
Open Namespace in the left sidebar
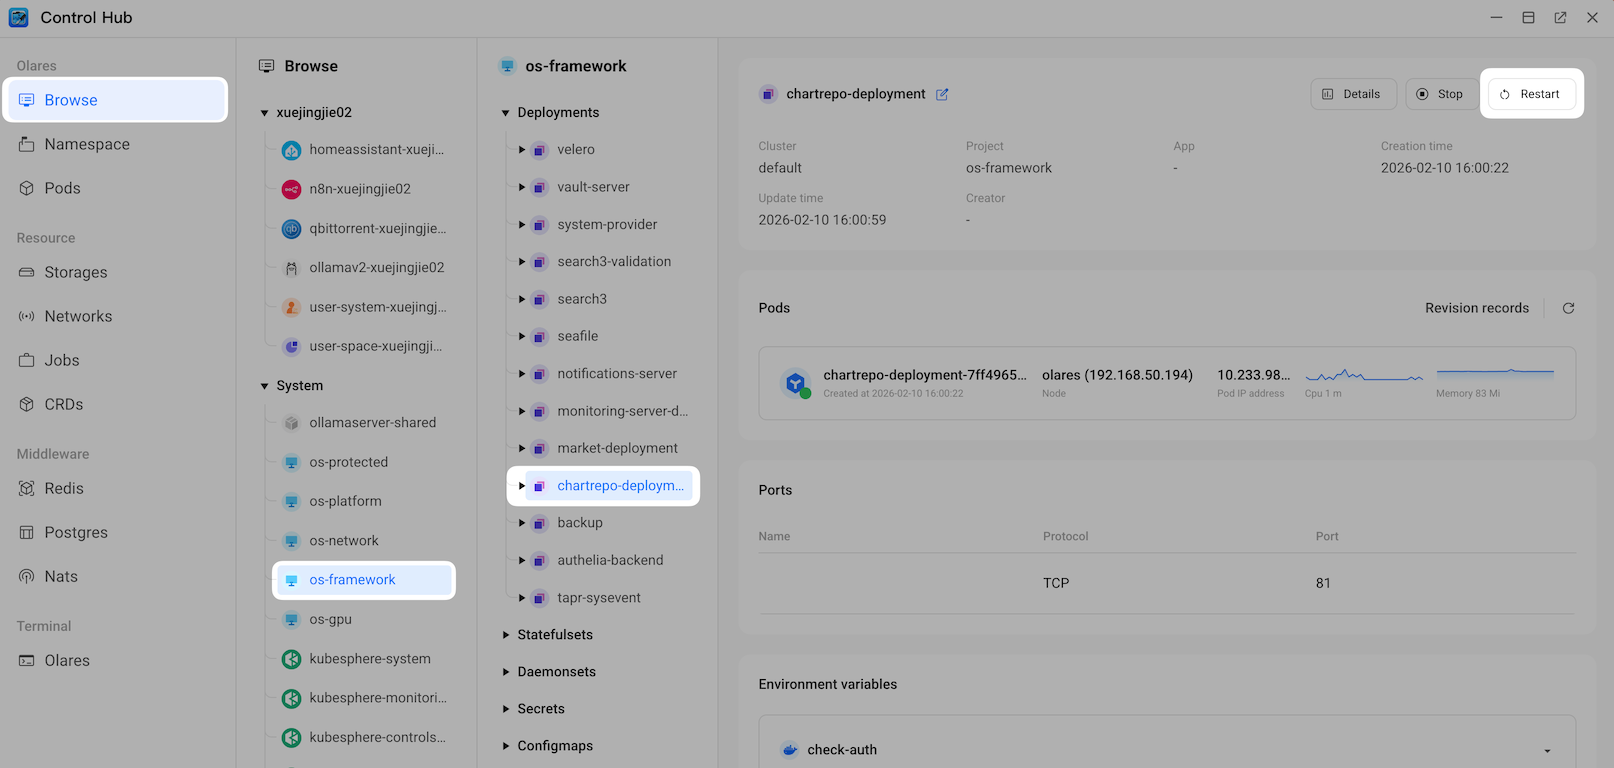point(87,144)
